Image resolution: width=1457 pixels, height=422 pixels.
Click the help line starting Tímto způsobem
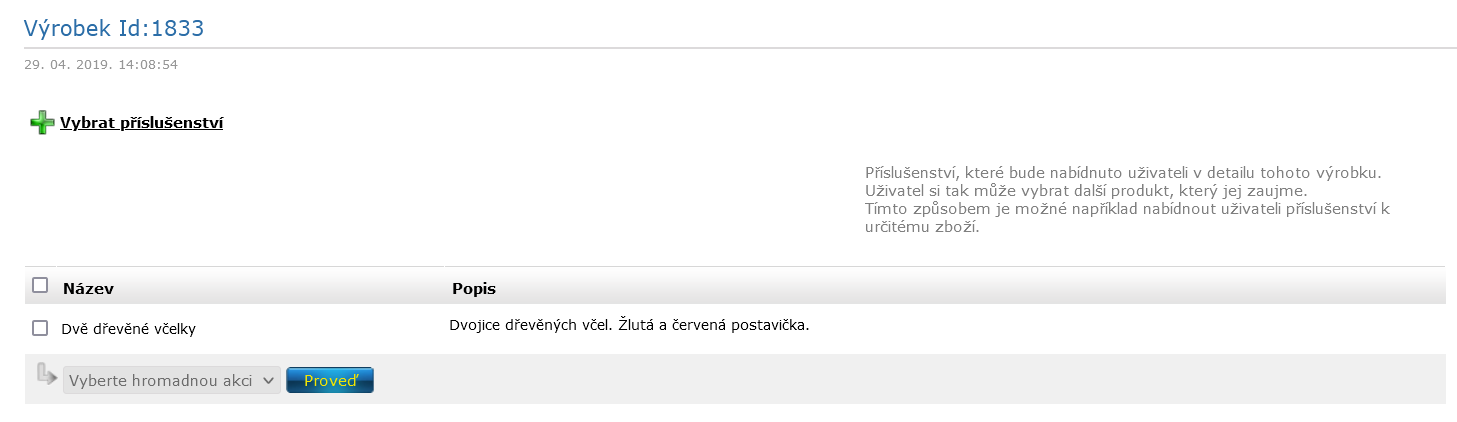[x=1127, y=209]
